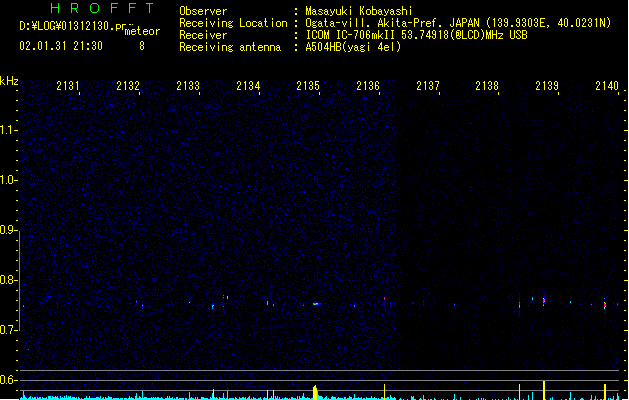Click the bright meteor echo near 2135

(x=316, y=304)
